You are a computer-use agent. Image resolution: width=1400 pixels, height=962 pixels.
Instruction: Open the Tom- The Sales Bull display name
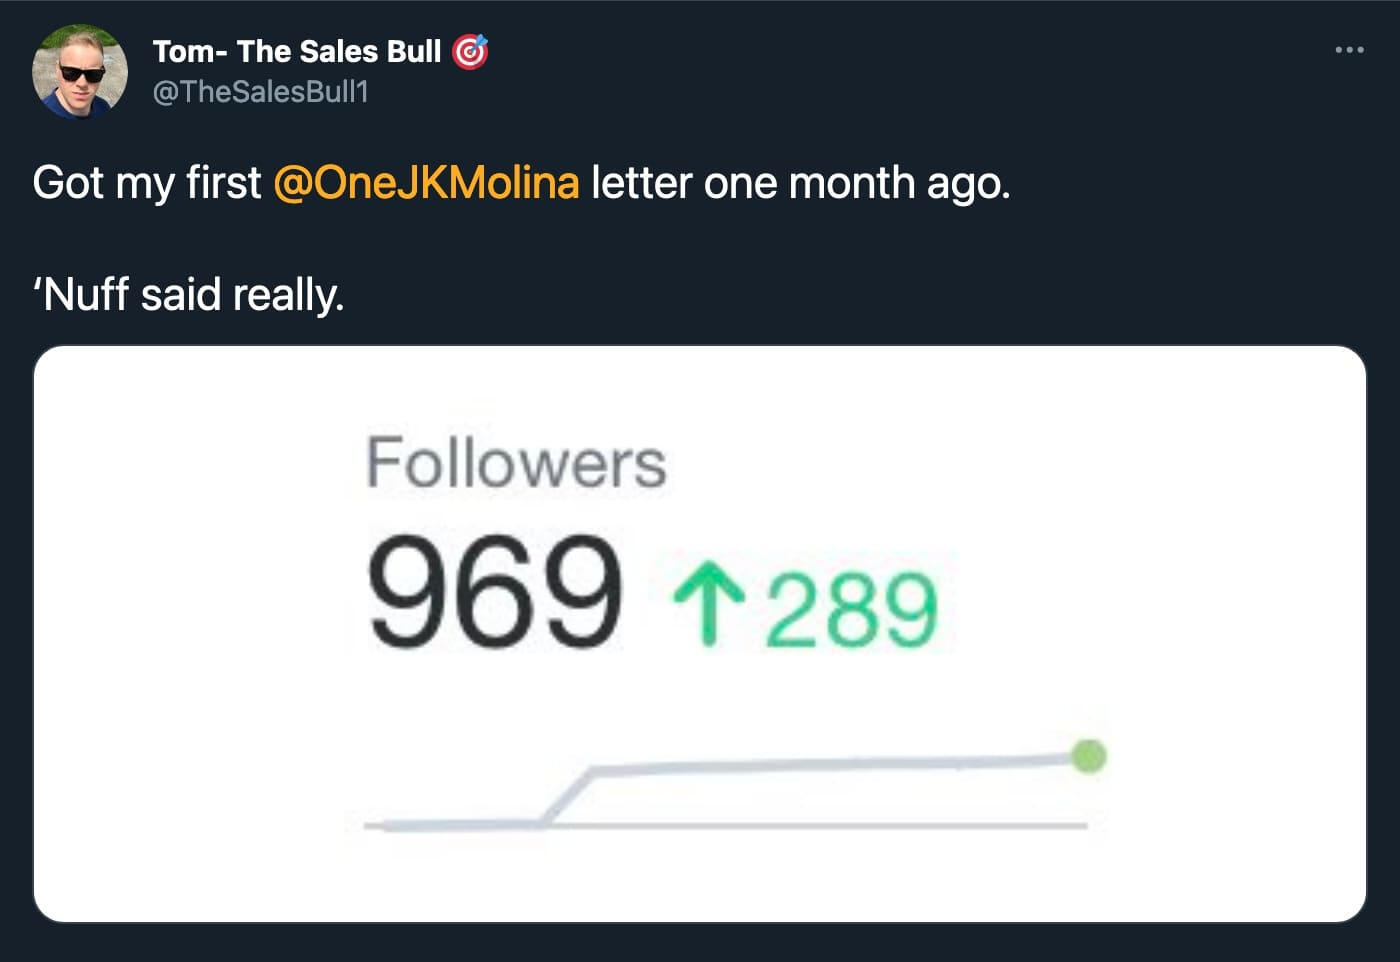tap(296, 51)
